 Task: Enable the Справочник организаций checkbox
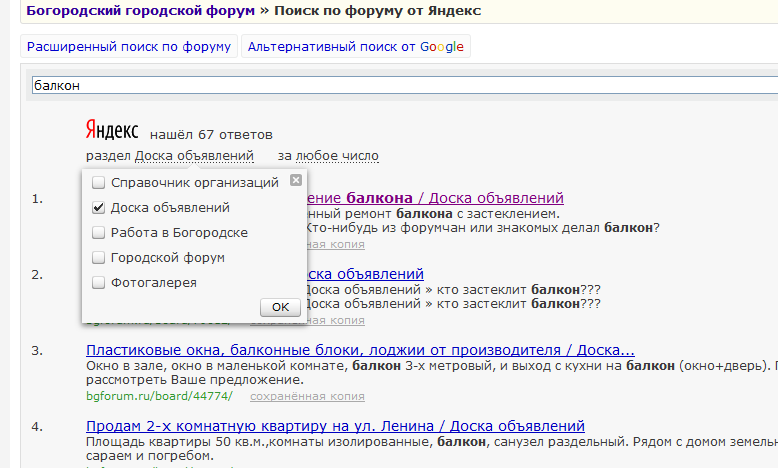99,183
